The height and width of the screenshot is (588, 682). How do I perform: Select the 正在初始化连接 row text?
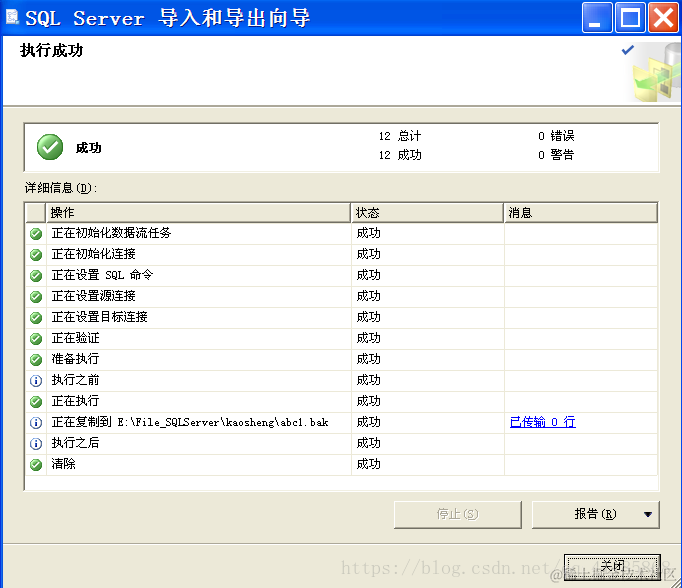pyautogui.click(x=94, y=254)
